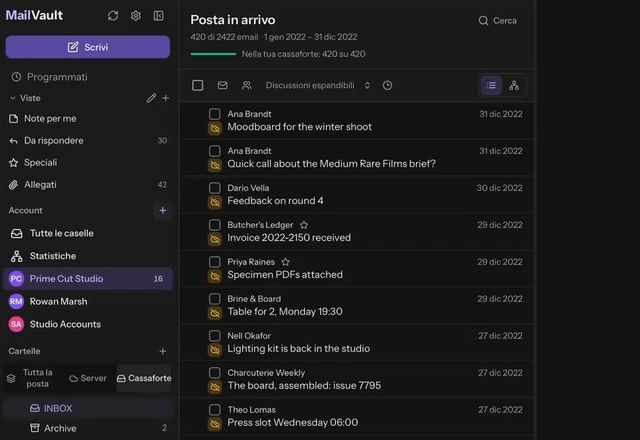The height and width of the screenshot is (440, 640).
Task: Click vault badge on Table for 2 email
Action: [215, 313]
